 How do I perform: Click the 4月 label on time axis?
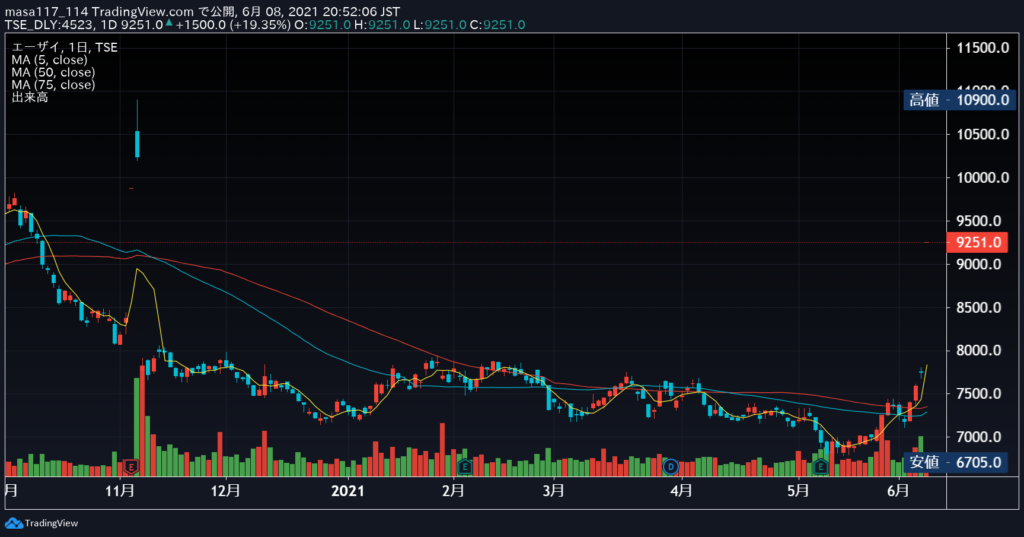(x=681, y=490)
